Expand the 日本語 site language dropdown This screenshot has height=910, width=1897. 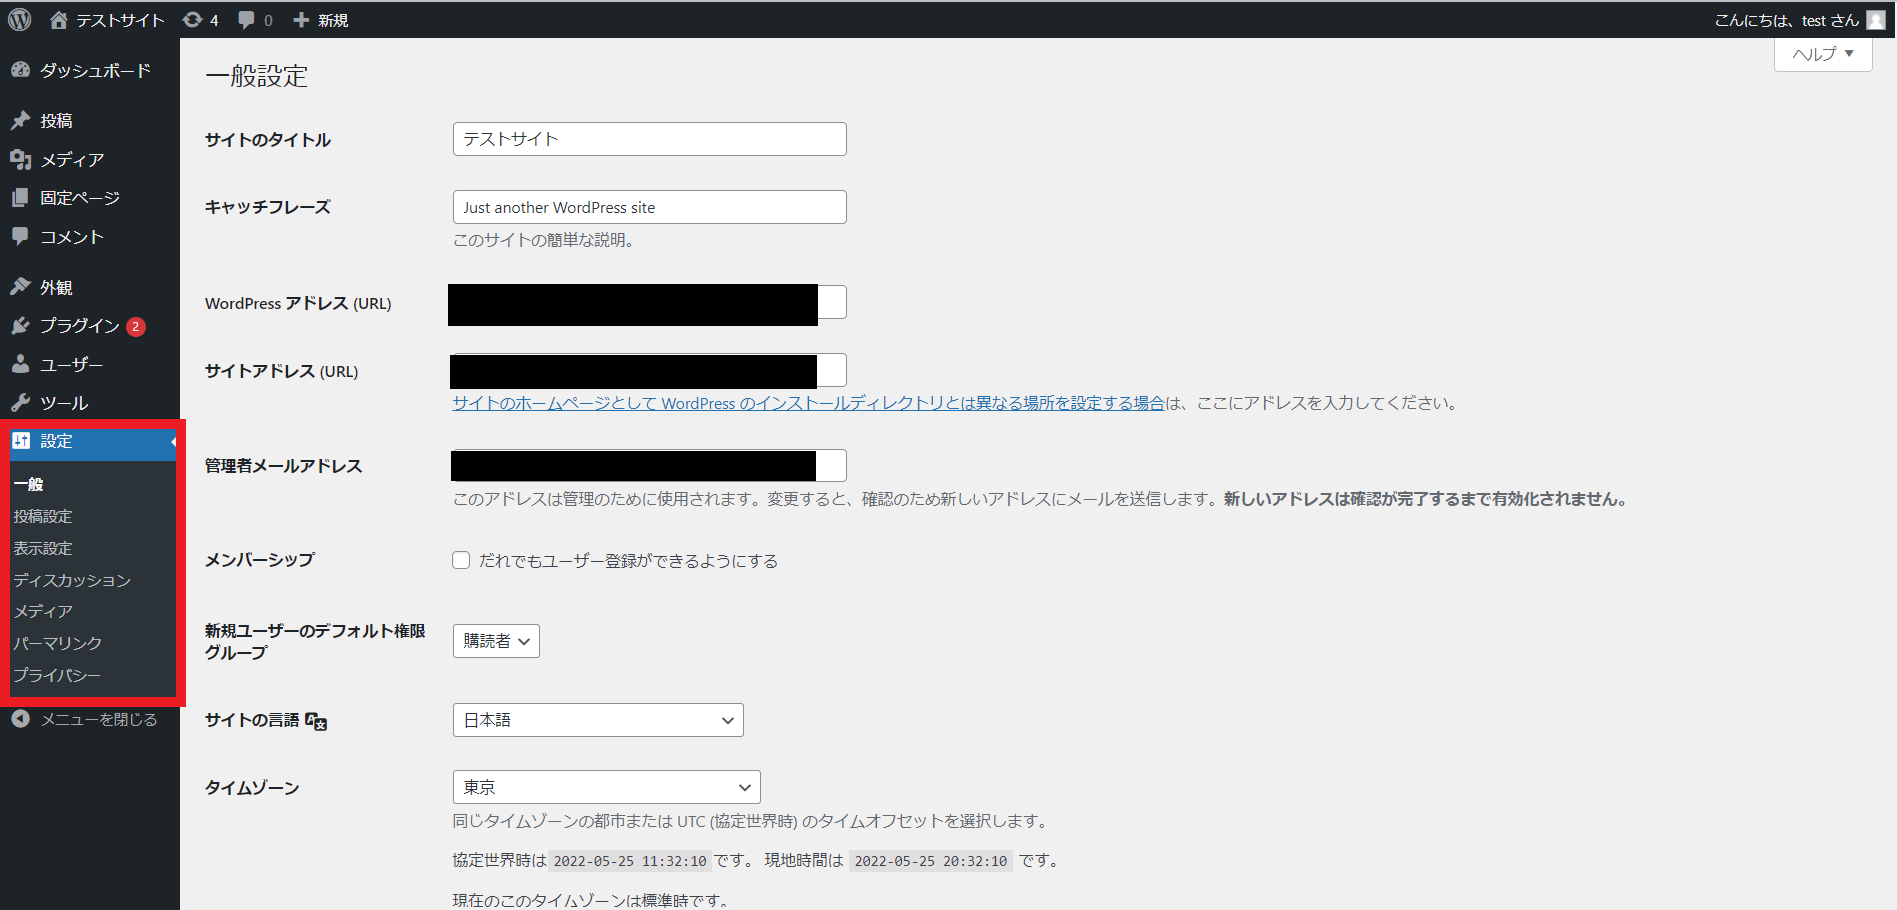[598, 720]
